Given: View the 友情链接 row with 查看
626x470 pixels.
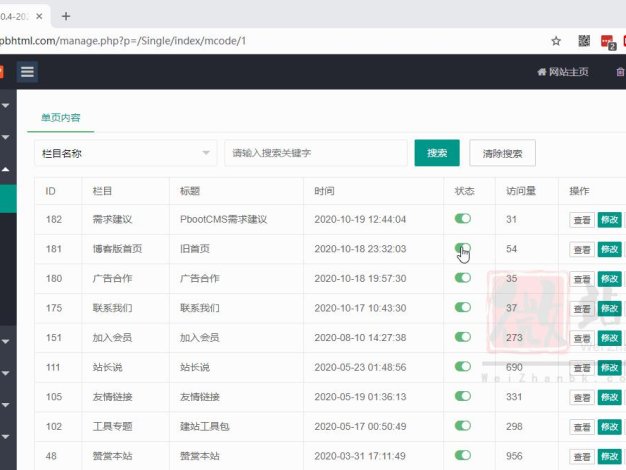Looking at the screenshot, I should coord(582,397).
